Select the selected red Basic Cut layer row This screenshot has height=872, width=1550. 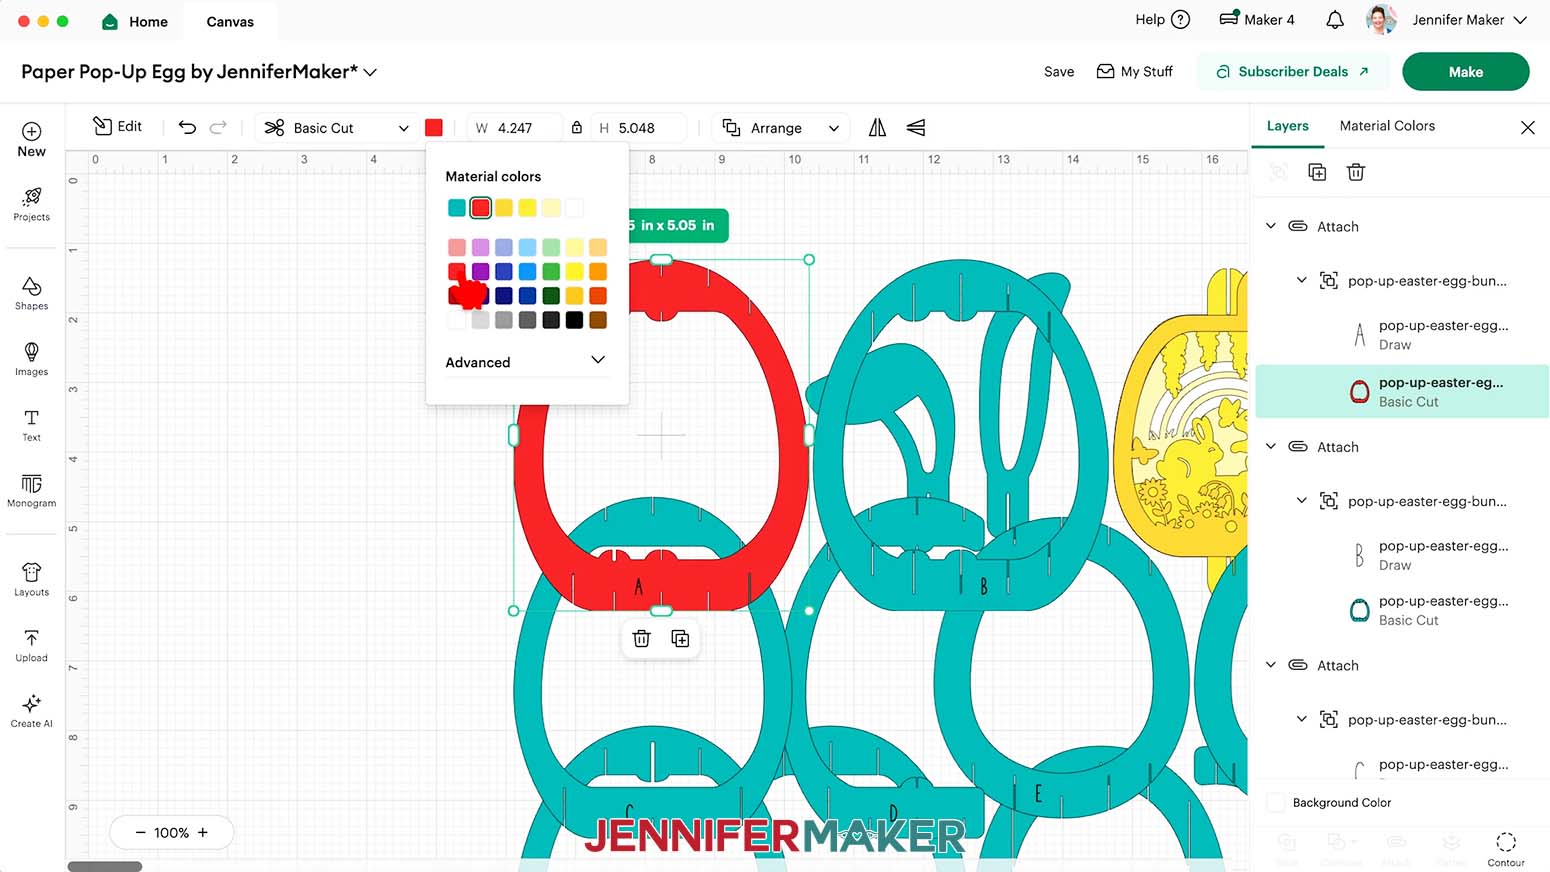pyautogui.click(x=1402, y=391)
